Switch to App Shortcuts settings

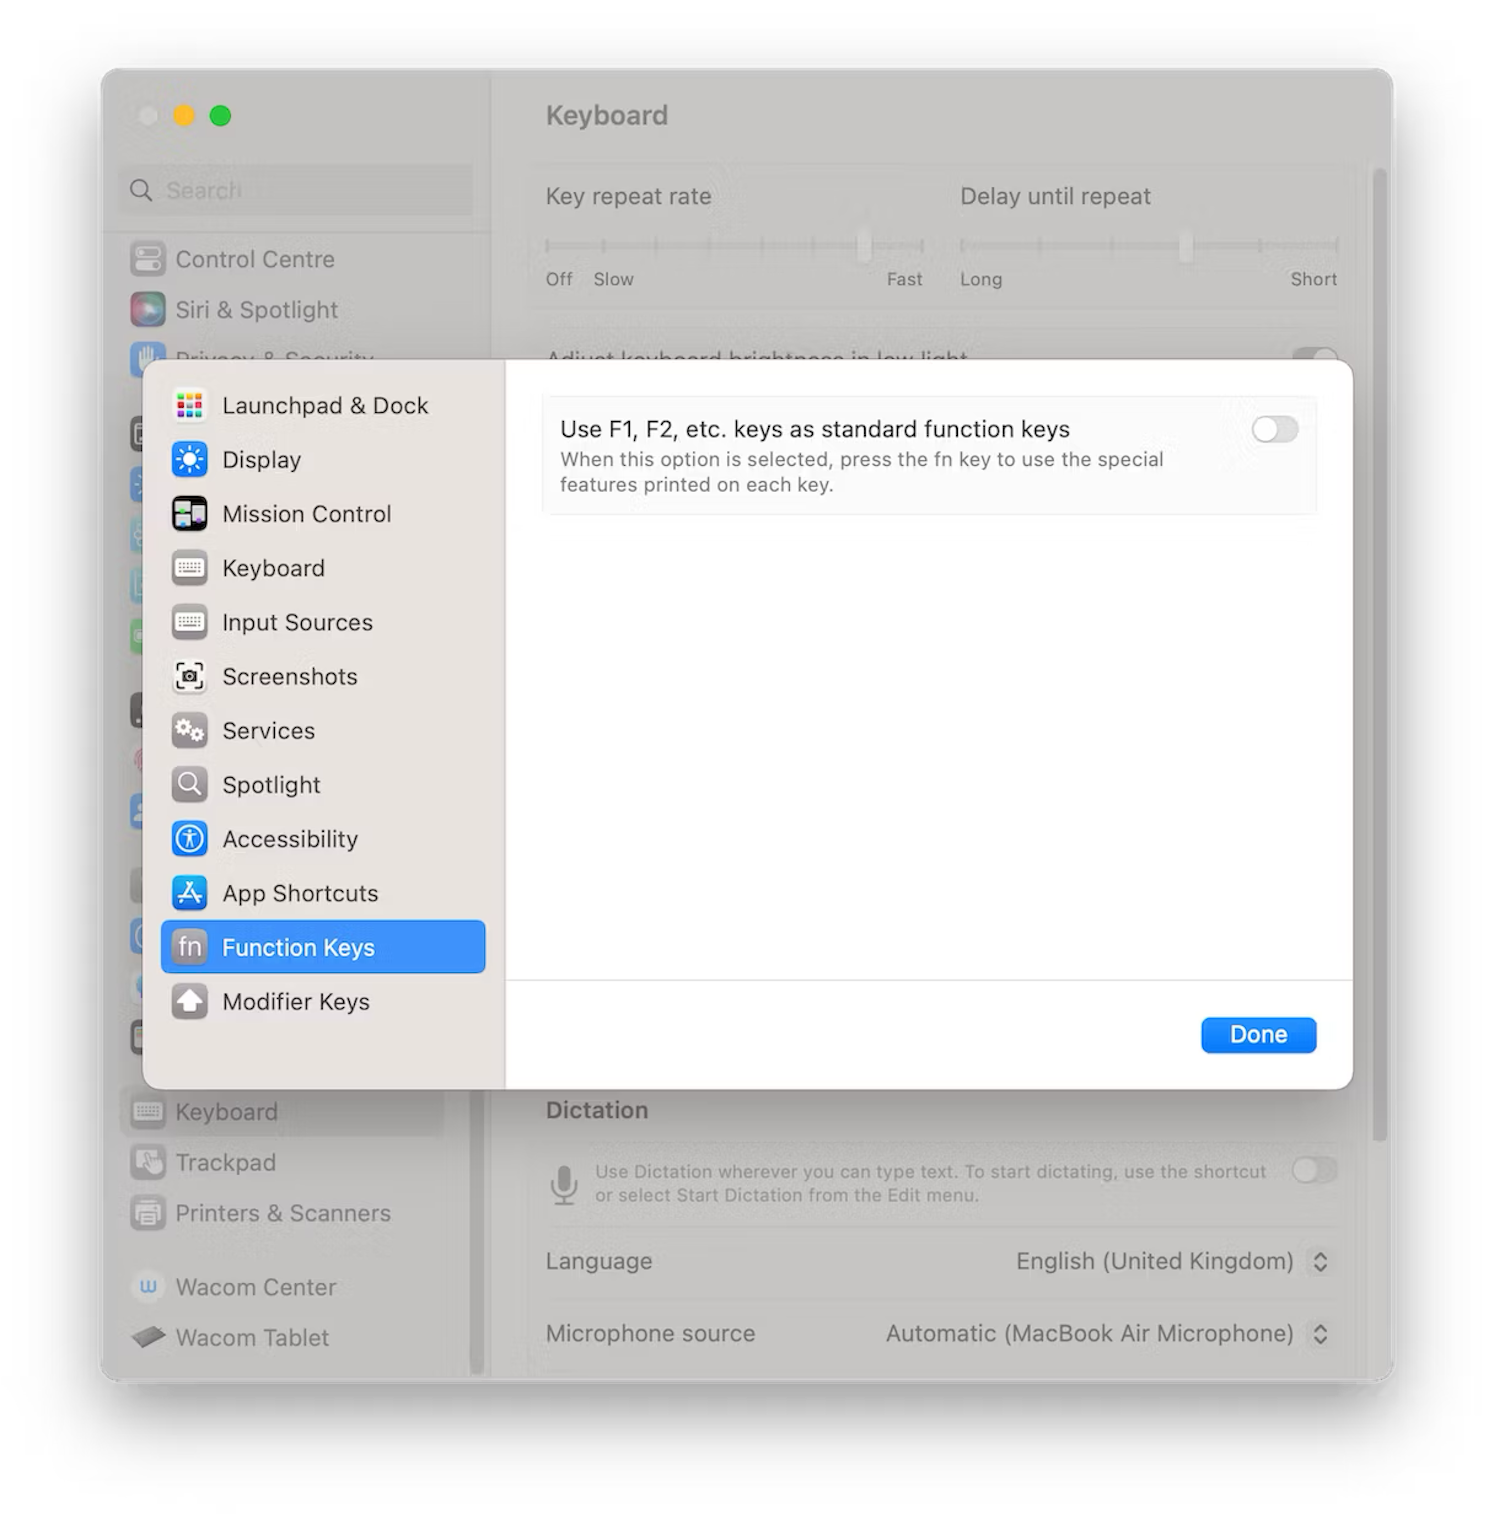pyautogui.click(x=300, y=893)
